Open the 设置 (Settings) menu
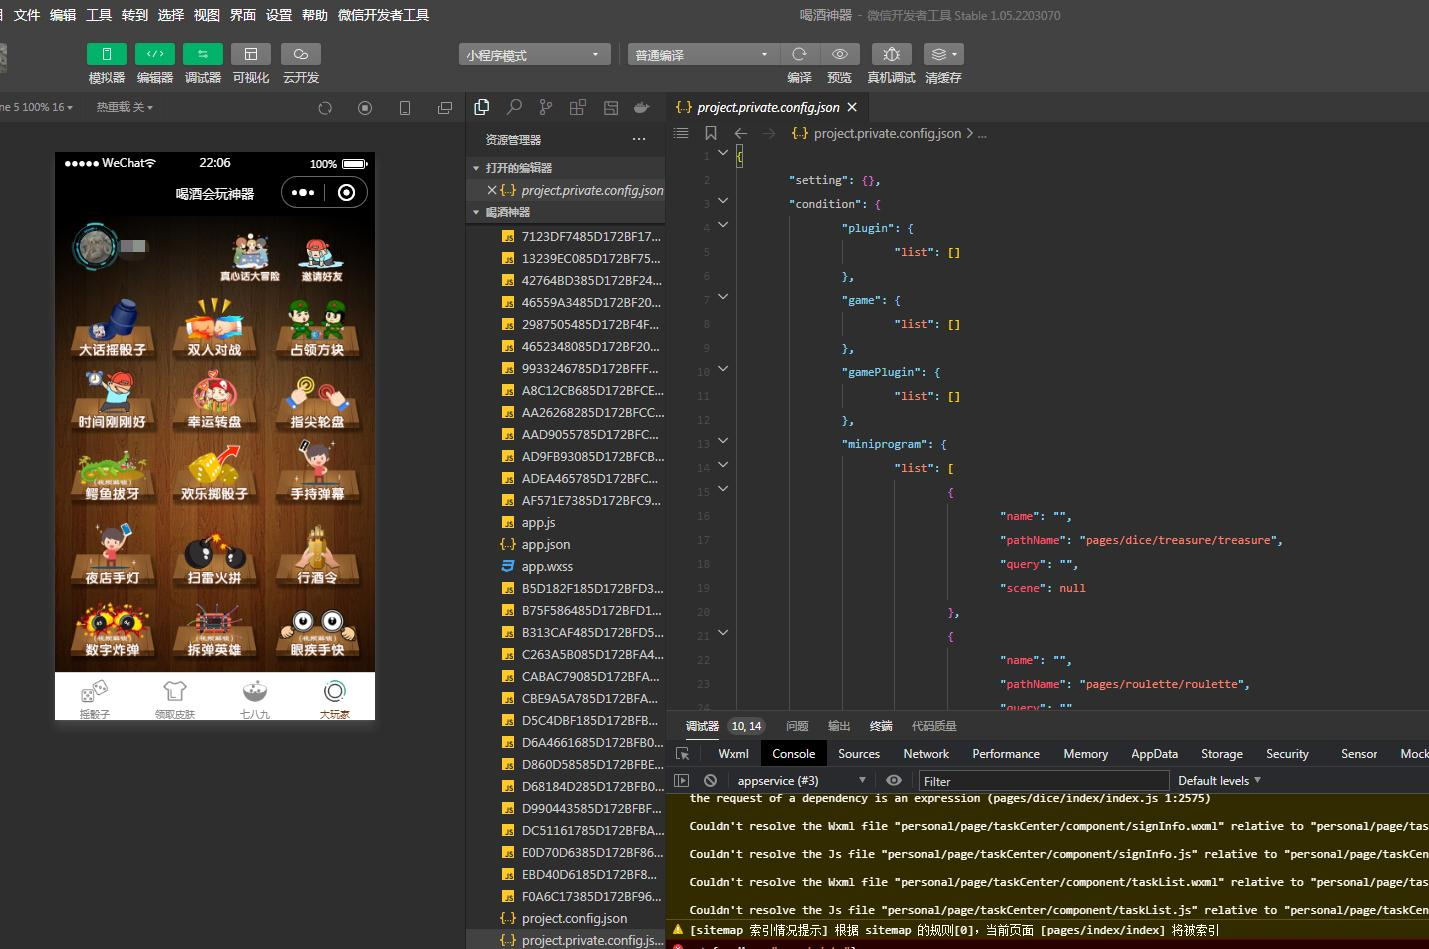Viewport: 1429px width, 949px height. (279, 15)
